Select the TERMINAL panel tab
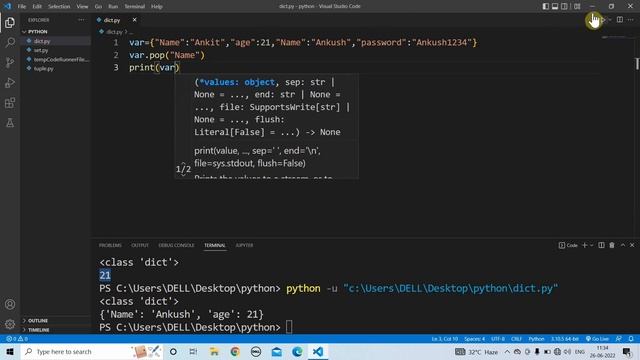The image size is (640, 360). [215, 245]
